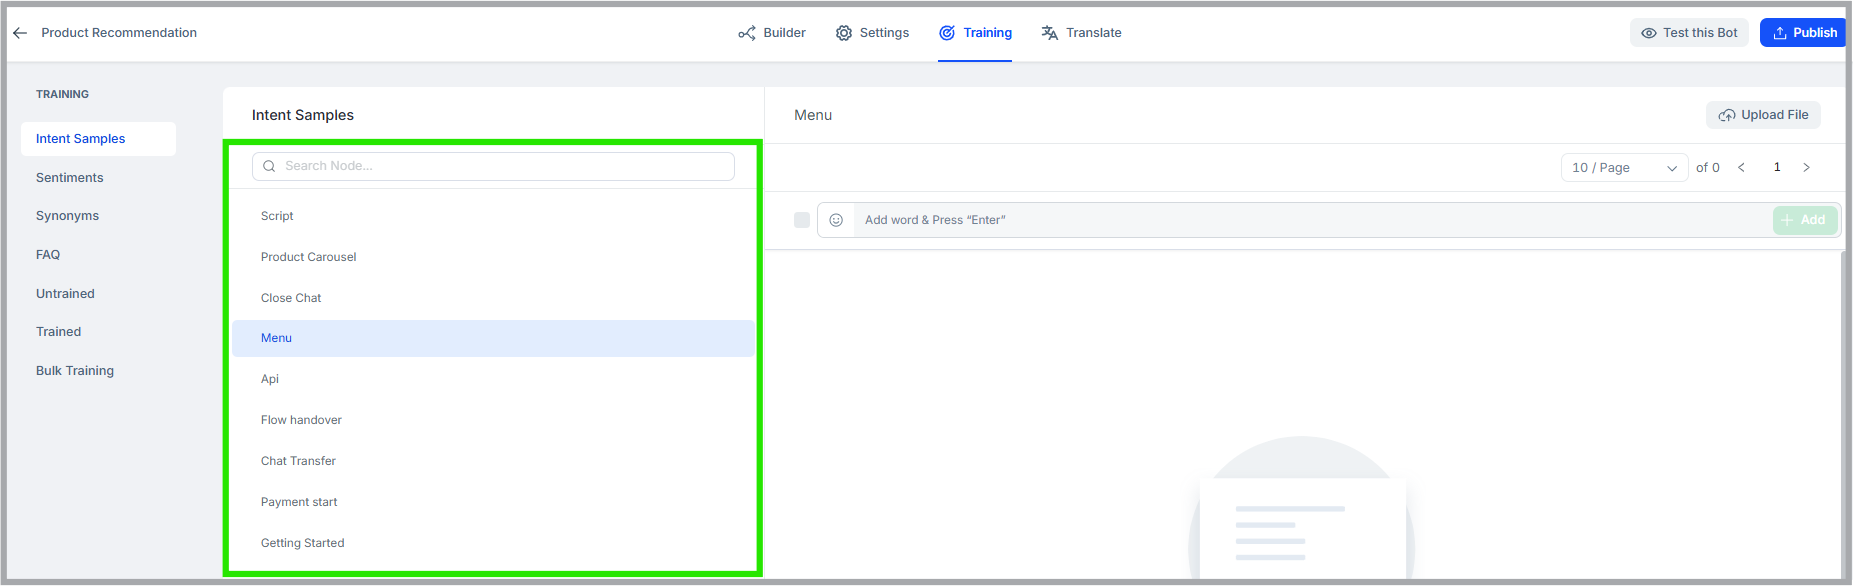The image size is (1853, 586).
Task: Select the Payment start node
Action: pyautogui.click(x=493, y=502)
